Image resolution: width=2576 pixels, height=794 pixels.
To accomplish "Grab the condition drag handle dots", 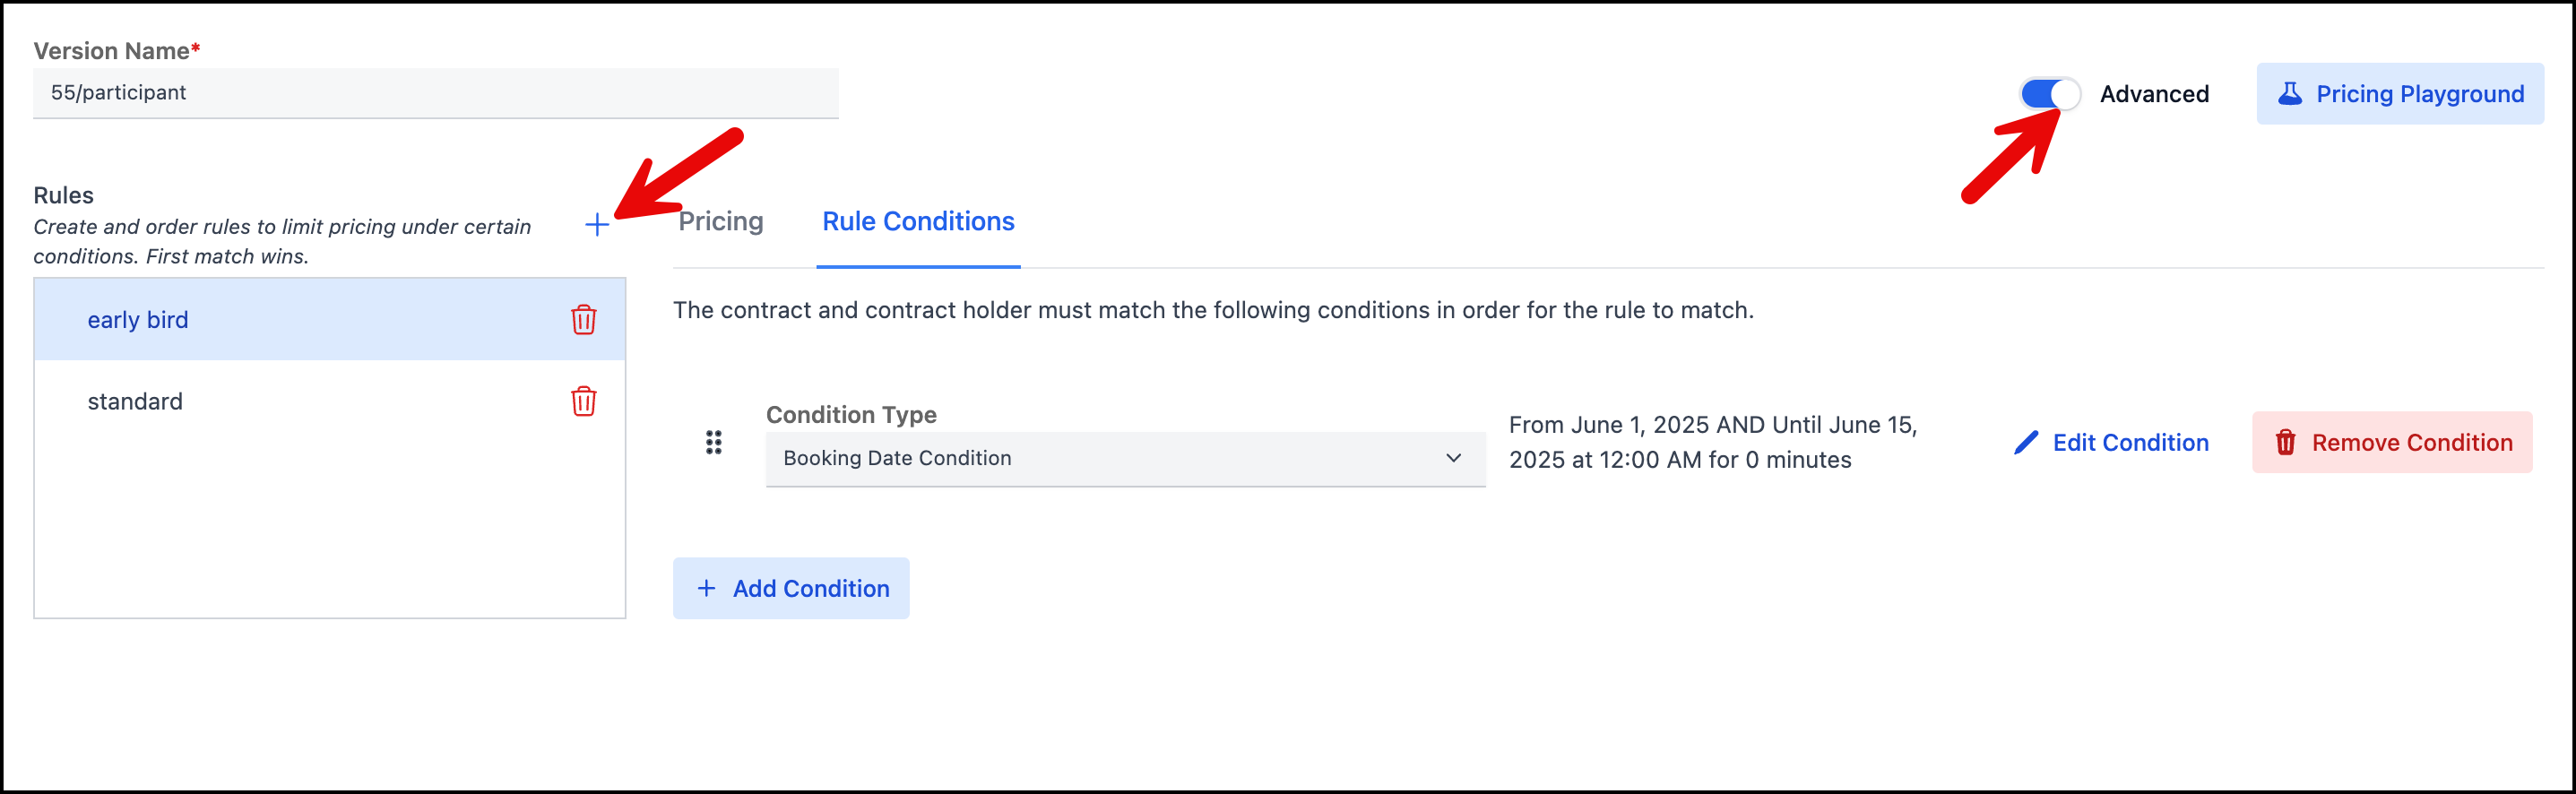I will click(713, 442).
